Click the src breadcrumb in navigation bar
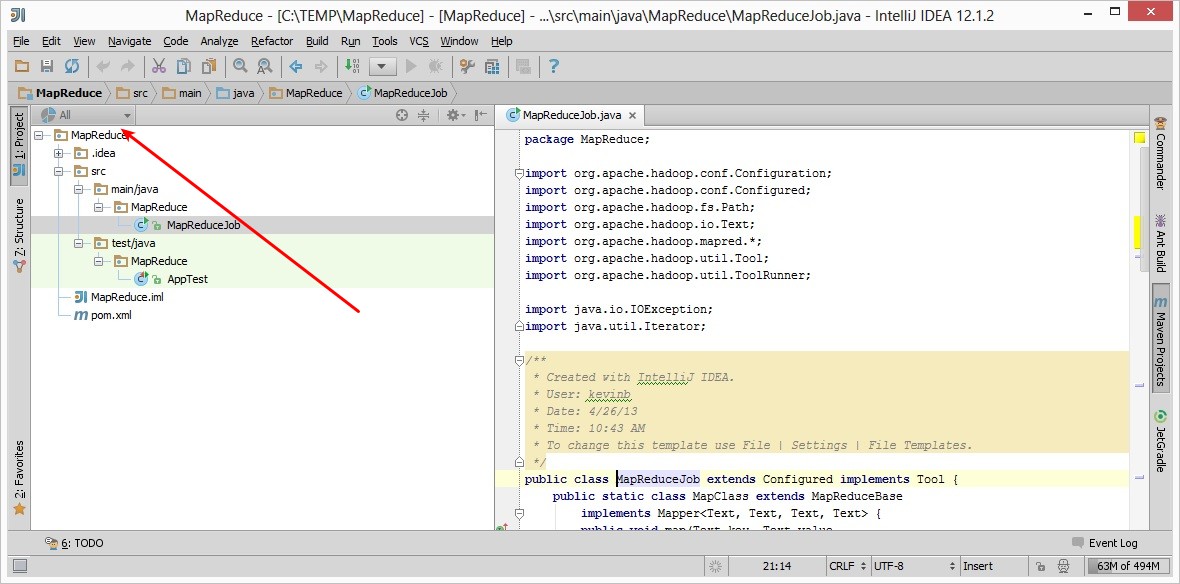This screenshot has width=1180, height=584. coord(133,93)
